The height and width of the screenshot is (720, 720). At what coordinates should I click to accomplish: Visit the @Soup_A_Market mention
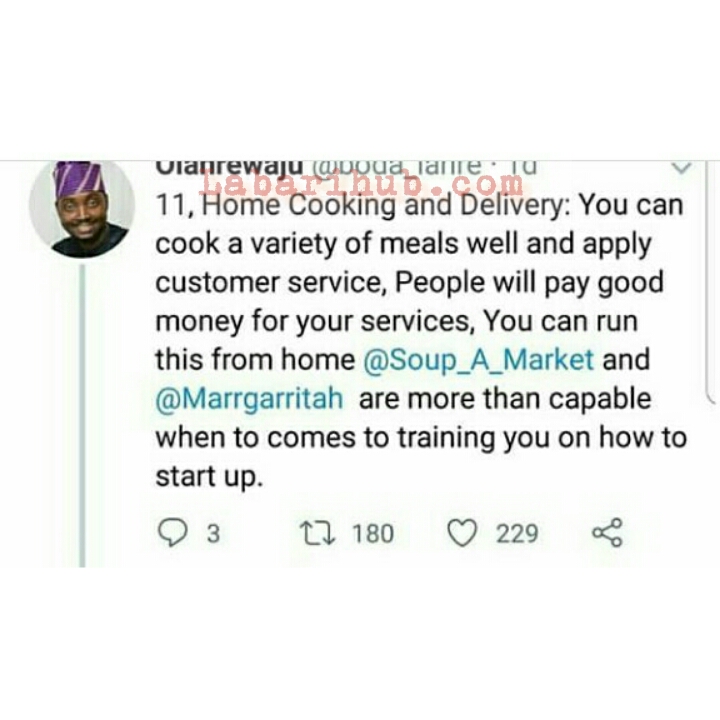[478, 360]
